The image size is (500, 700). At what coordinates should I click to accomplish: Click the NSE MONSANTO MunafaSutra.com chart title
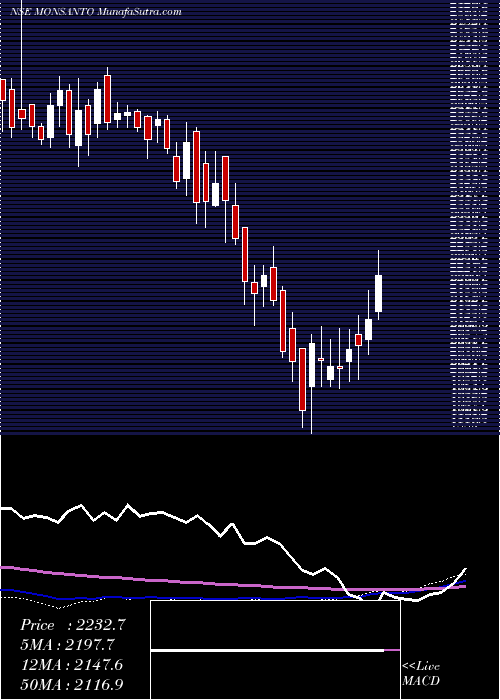[96, 12]
